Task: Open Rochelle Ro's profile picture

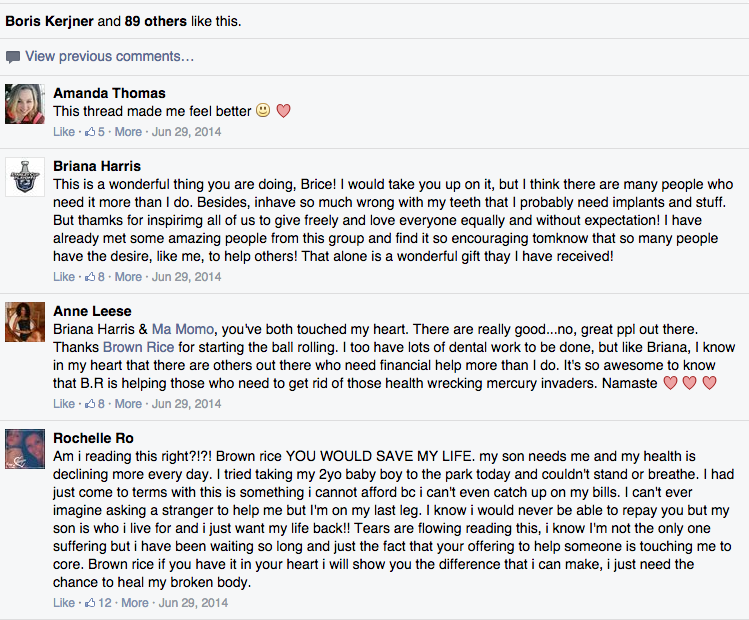Action: tap(25, 450)
